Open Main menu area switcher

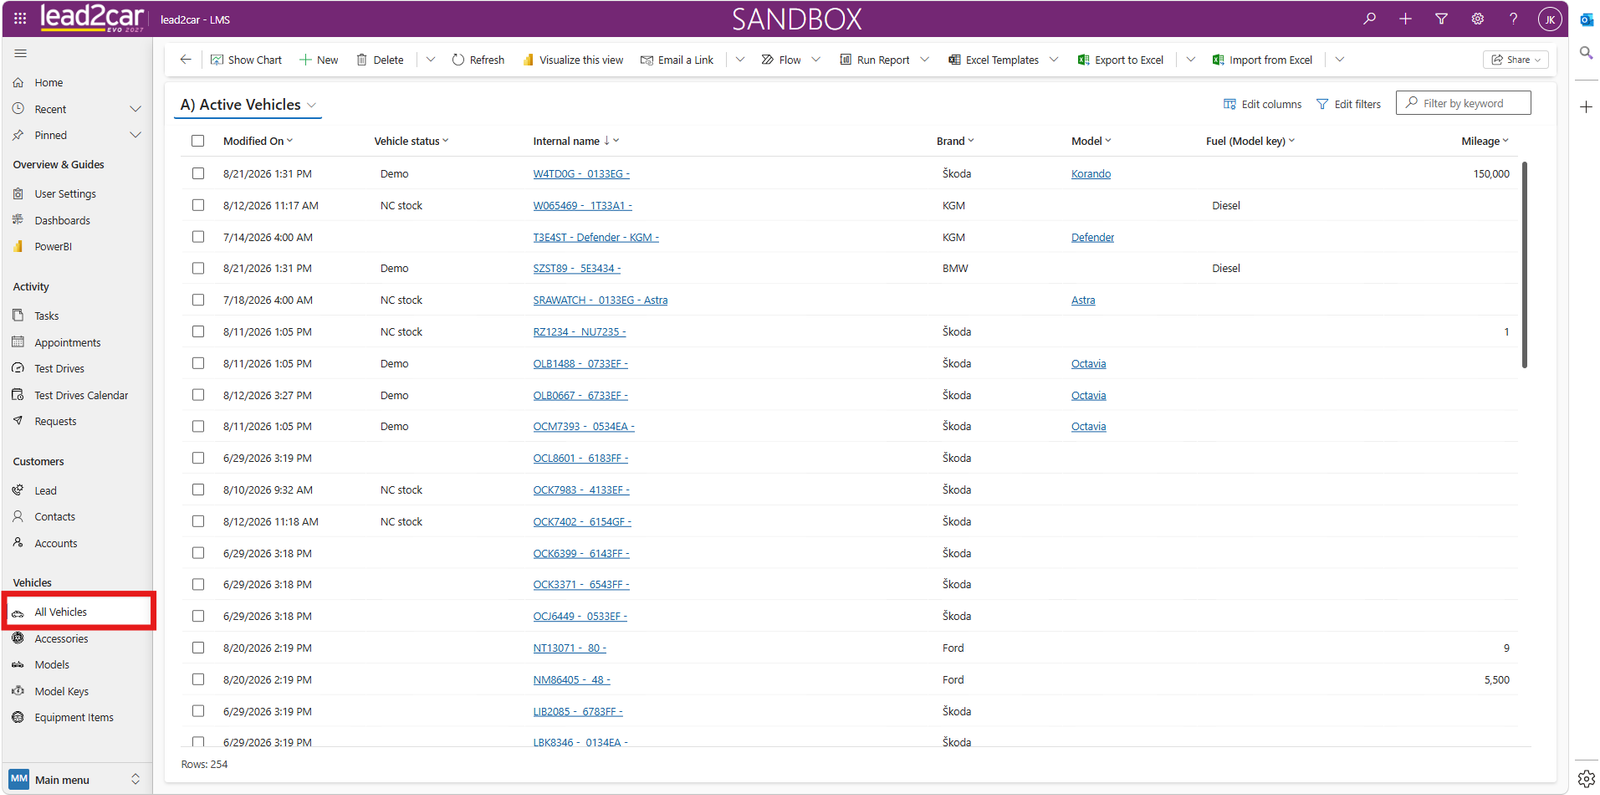coord(76,780)
